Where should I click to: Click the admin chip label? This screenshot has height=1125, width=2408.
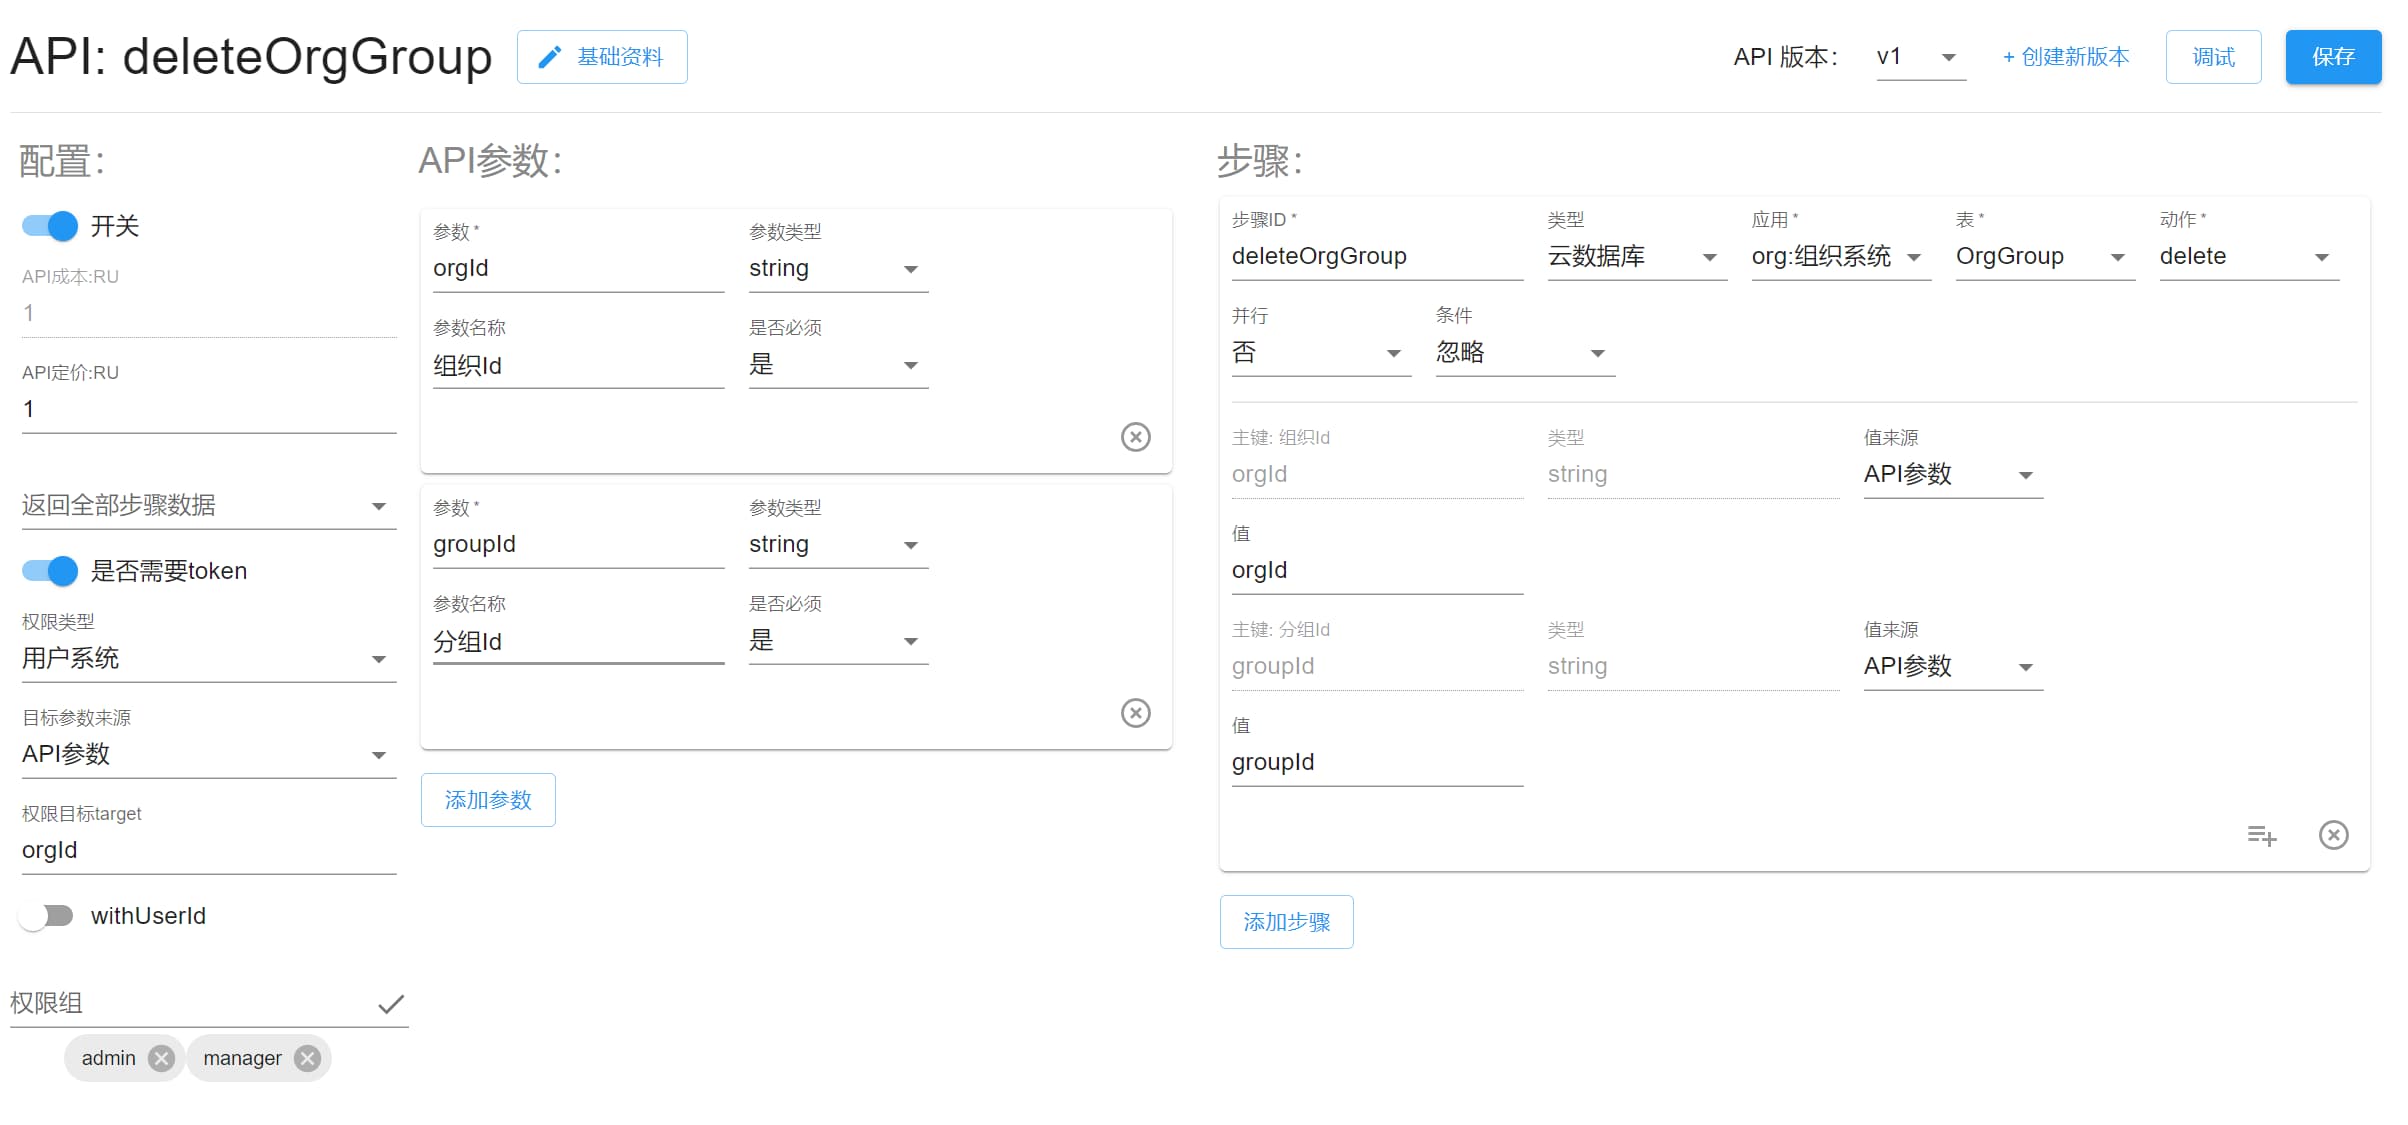tap(108, 1058)
